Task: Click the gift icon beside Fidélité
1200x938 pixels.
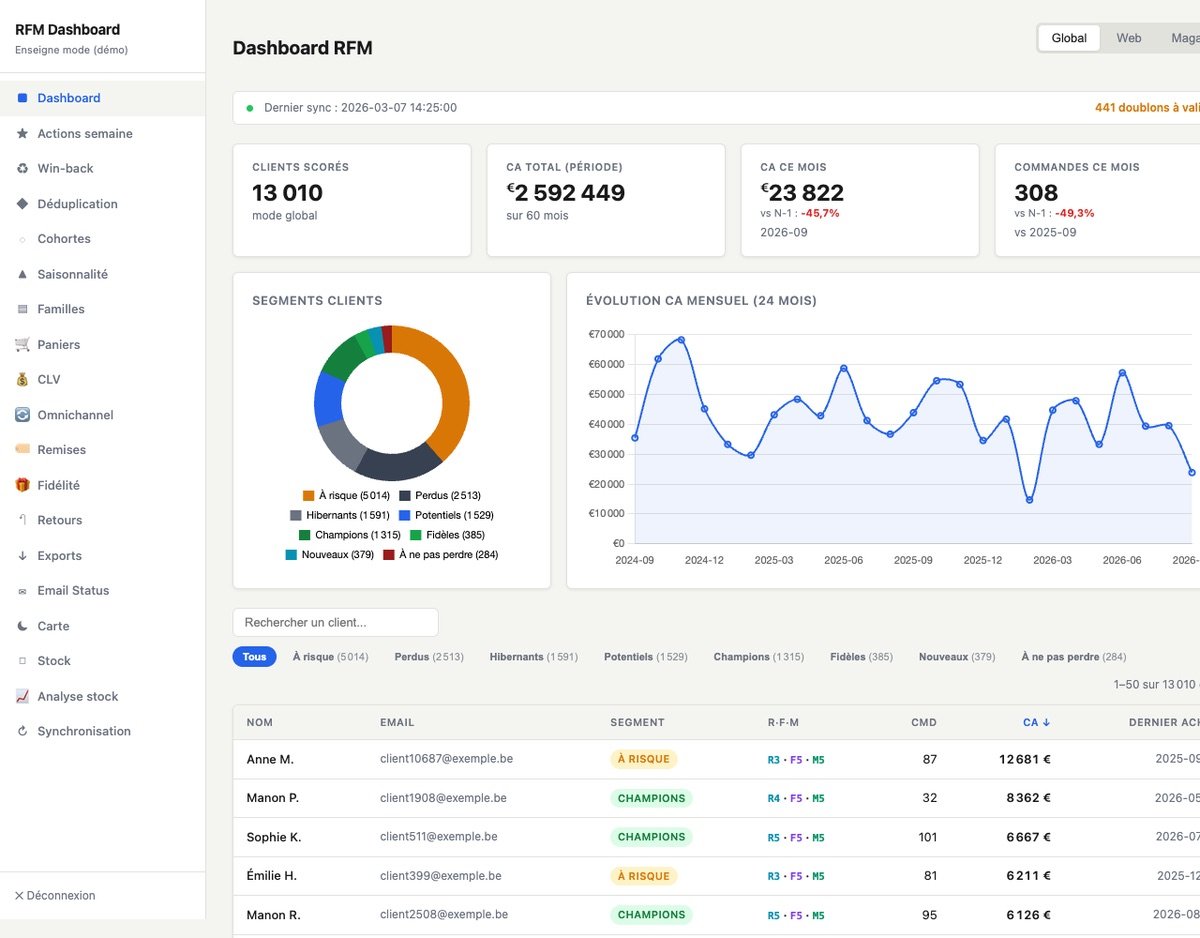Action: tap(22, 485)
